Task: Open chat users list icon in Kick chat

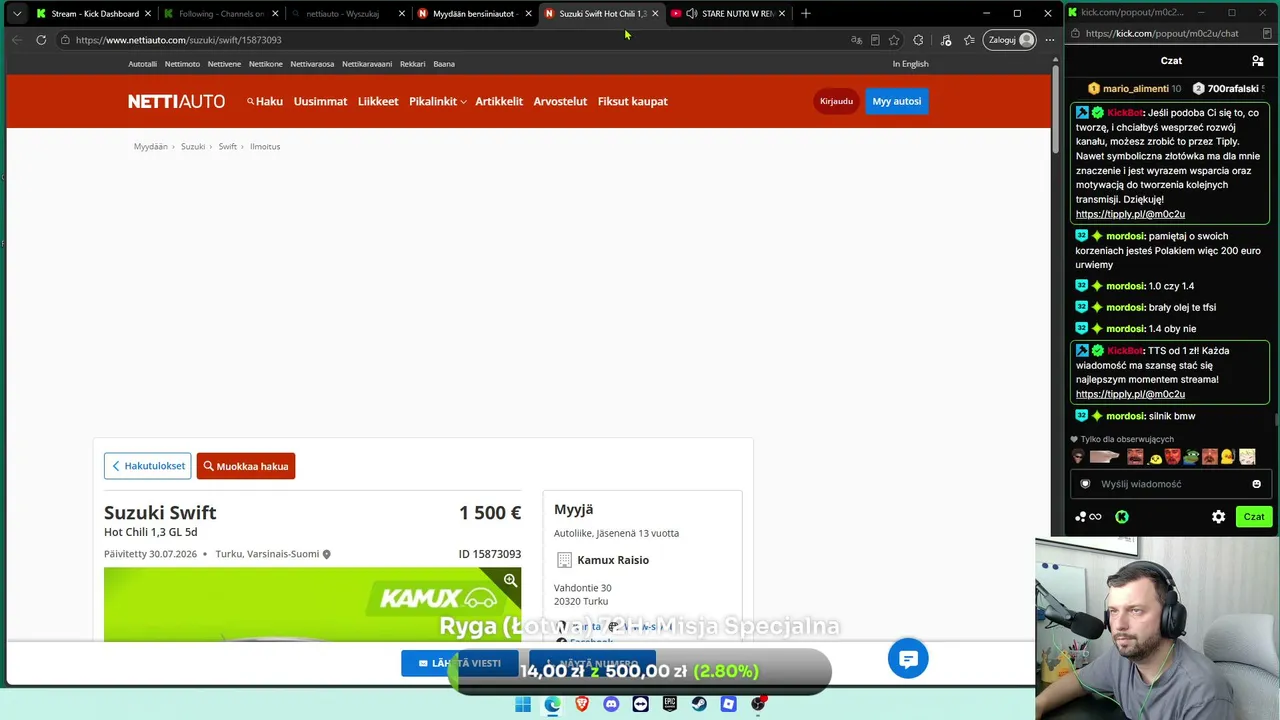Action: 1258,61
